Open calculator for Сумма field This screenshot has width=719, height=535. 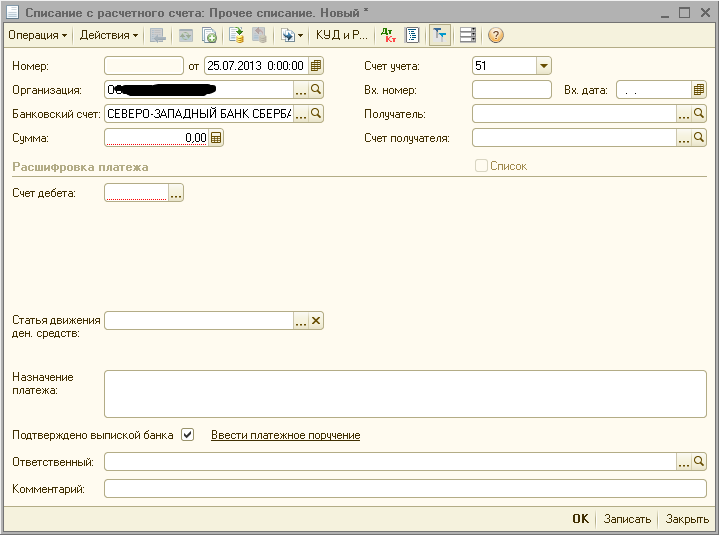216,138
